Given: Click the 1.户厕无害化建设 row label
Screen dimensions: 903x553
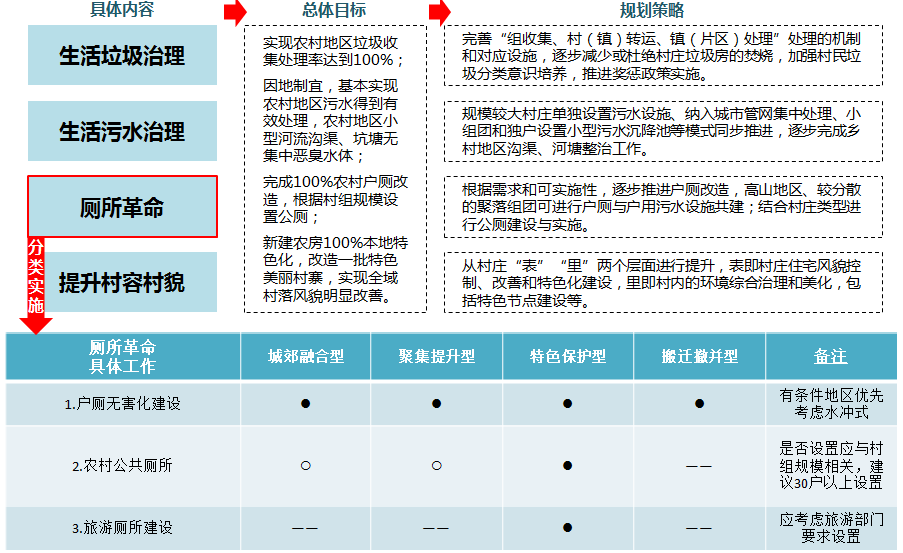Looking at the screenshot, I should point(122,403).
